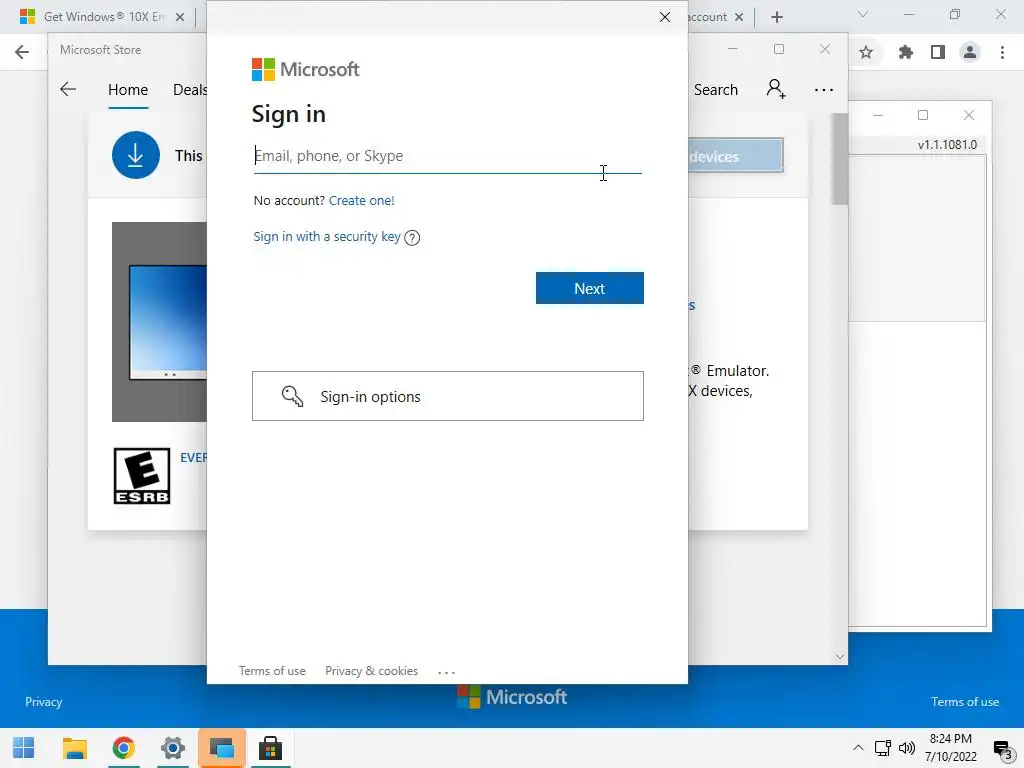Click the blue download arrow icon
This screenshot has width=1024, height=768.
pyautogui.click(x=136, y=155)
